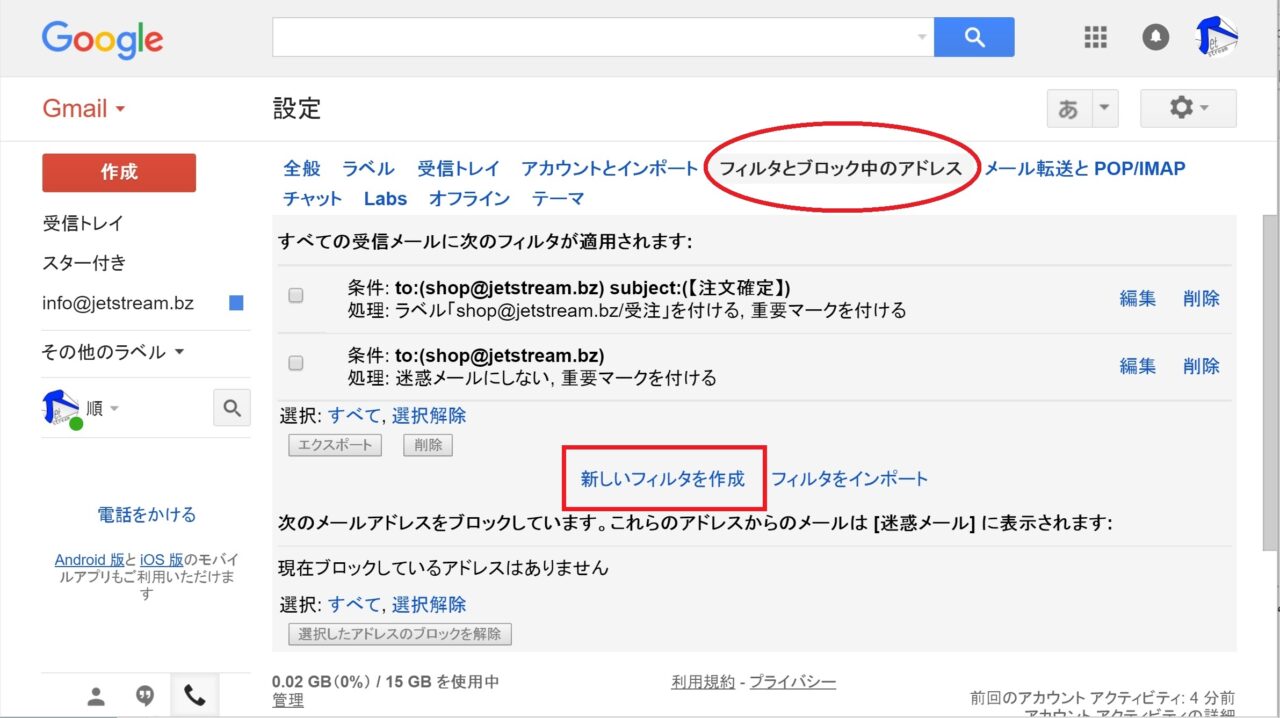
Task: Check the second shop@jetstream.bz filter checkbox
Action: click(x=296, y=364)
